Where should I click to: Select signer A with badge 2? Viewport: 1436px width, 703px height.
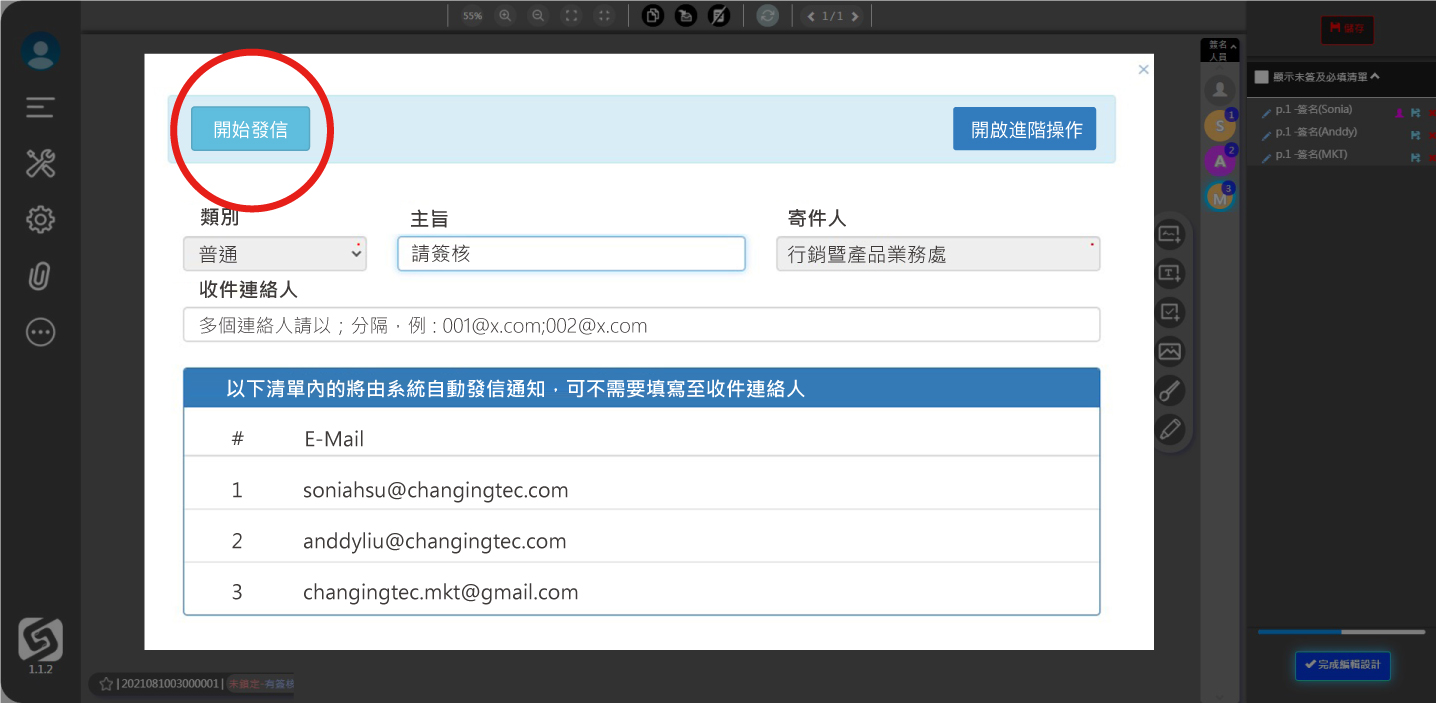1219,160
